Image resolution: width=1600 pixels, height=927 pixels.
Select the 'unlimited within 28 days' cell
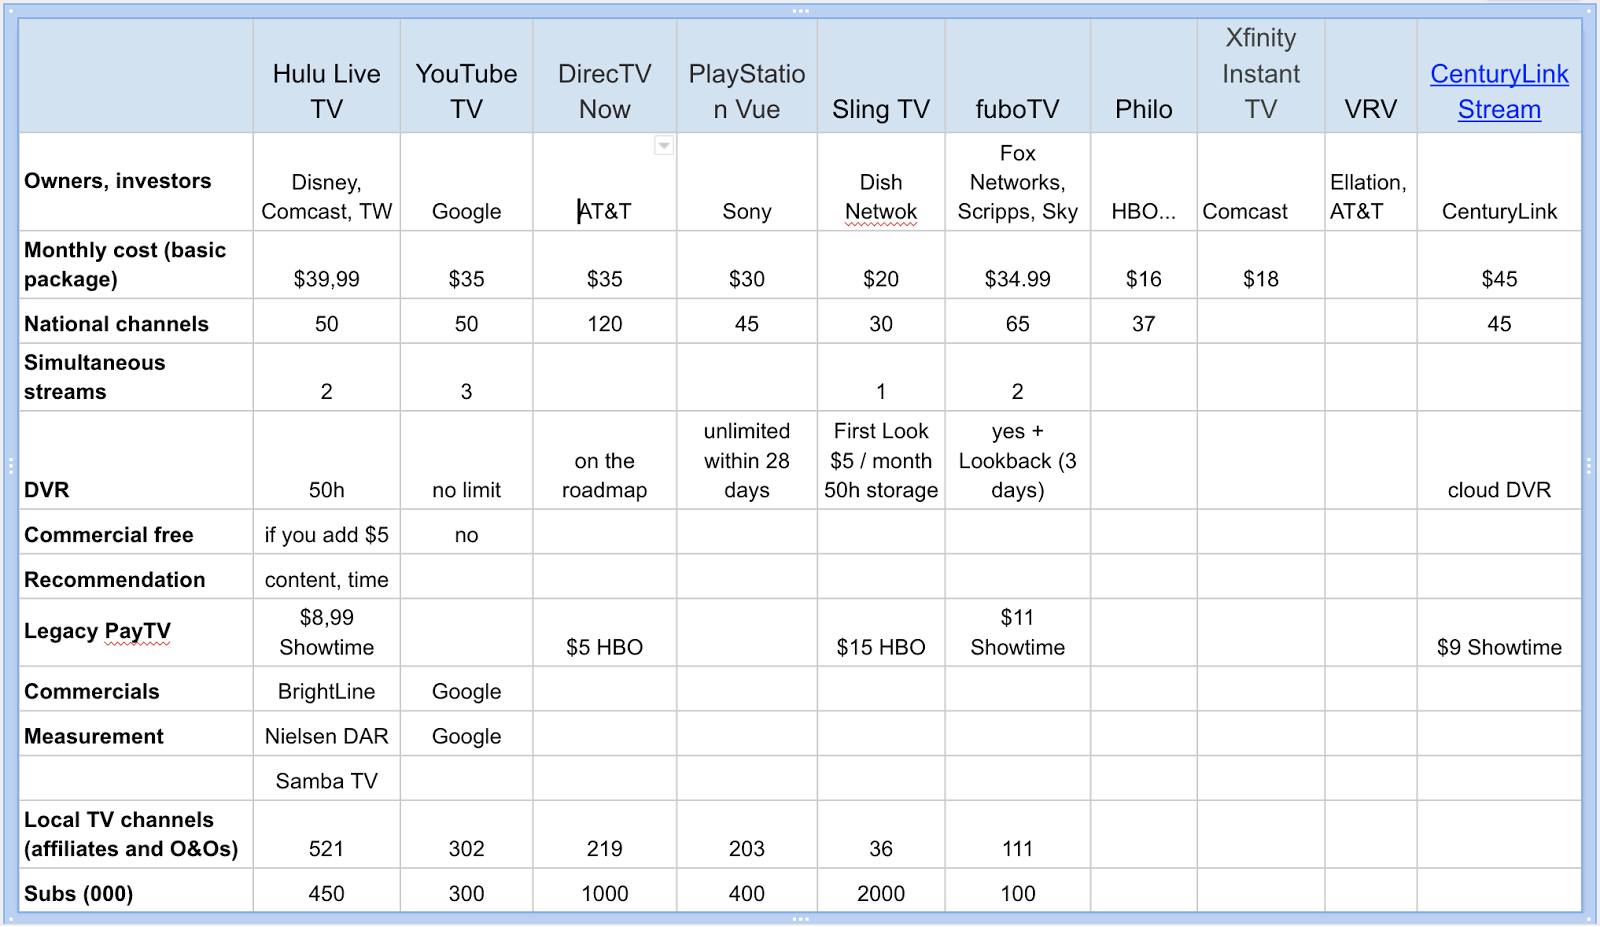(x=747, y=461)
